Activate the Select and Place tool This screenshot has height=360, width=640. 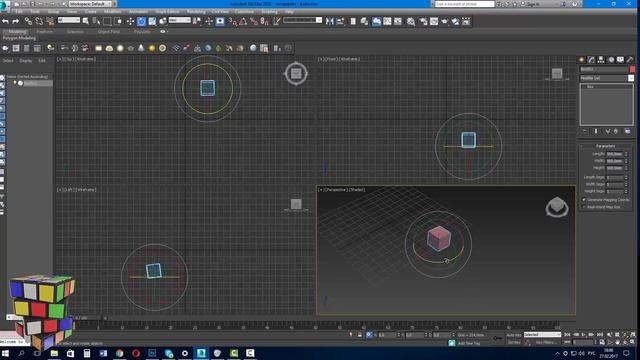click(163, 21)
